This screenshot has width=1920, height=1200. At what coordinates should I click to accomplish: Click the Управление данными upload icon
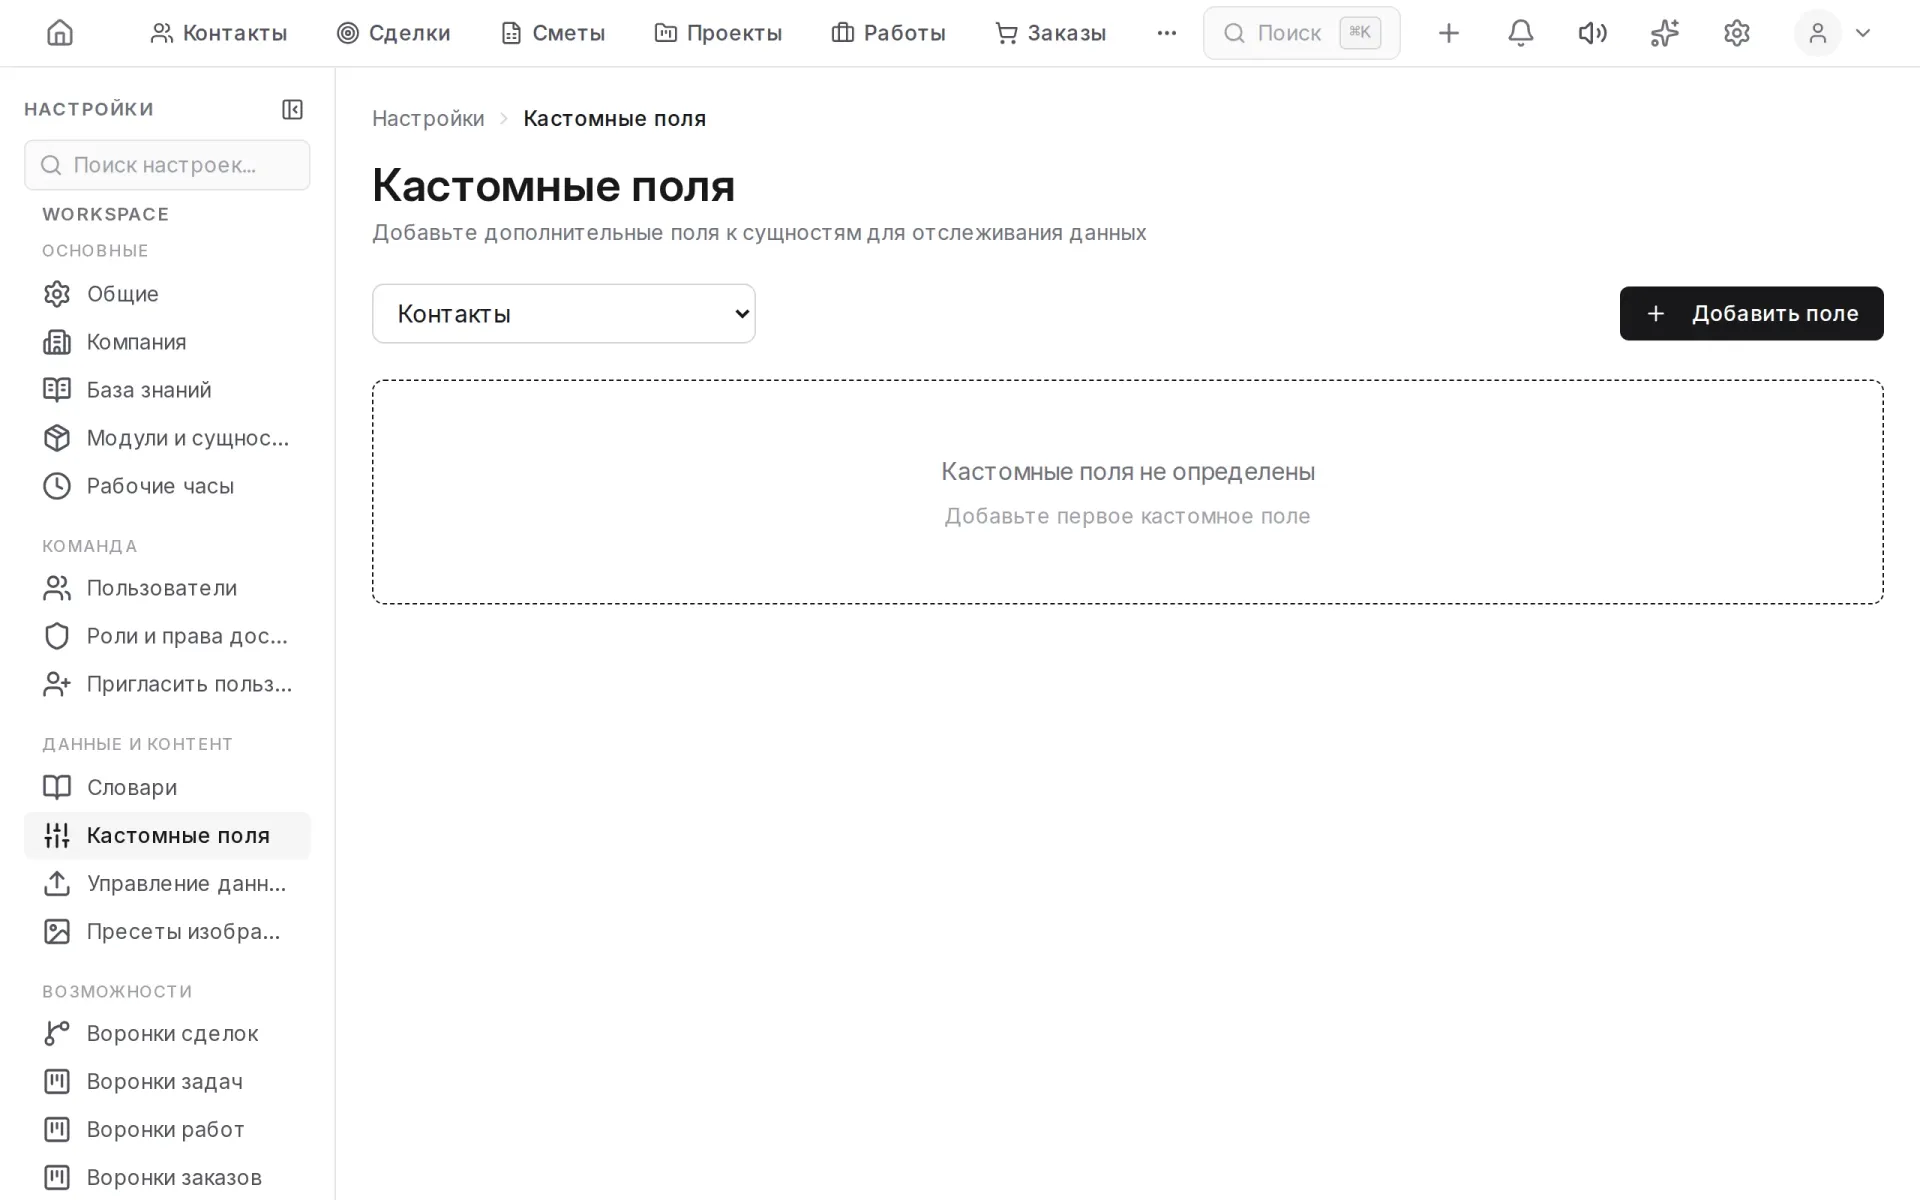pos(57,883)
